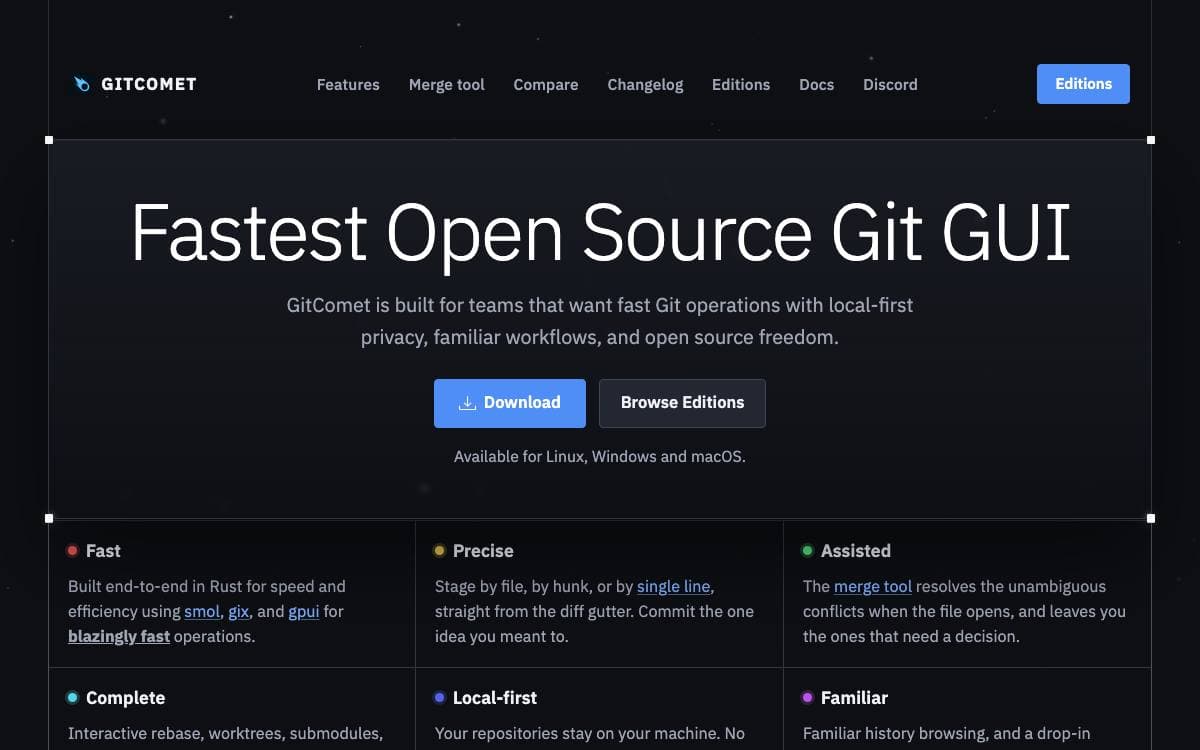Open the Docs nav link
Image resolution: width=1200 pixels, height=750 pixels.
[x=817, y=85]
